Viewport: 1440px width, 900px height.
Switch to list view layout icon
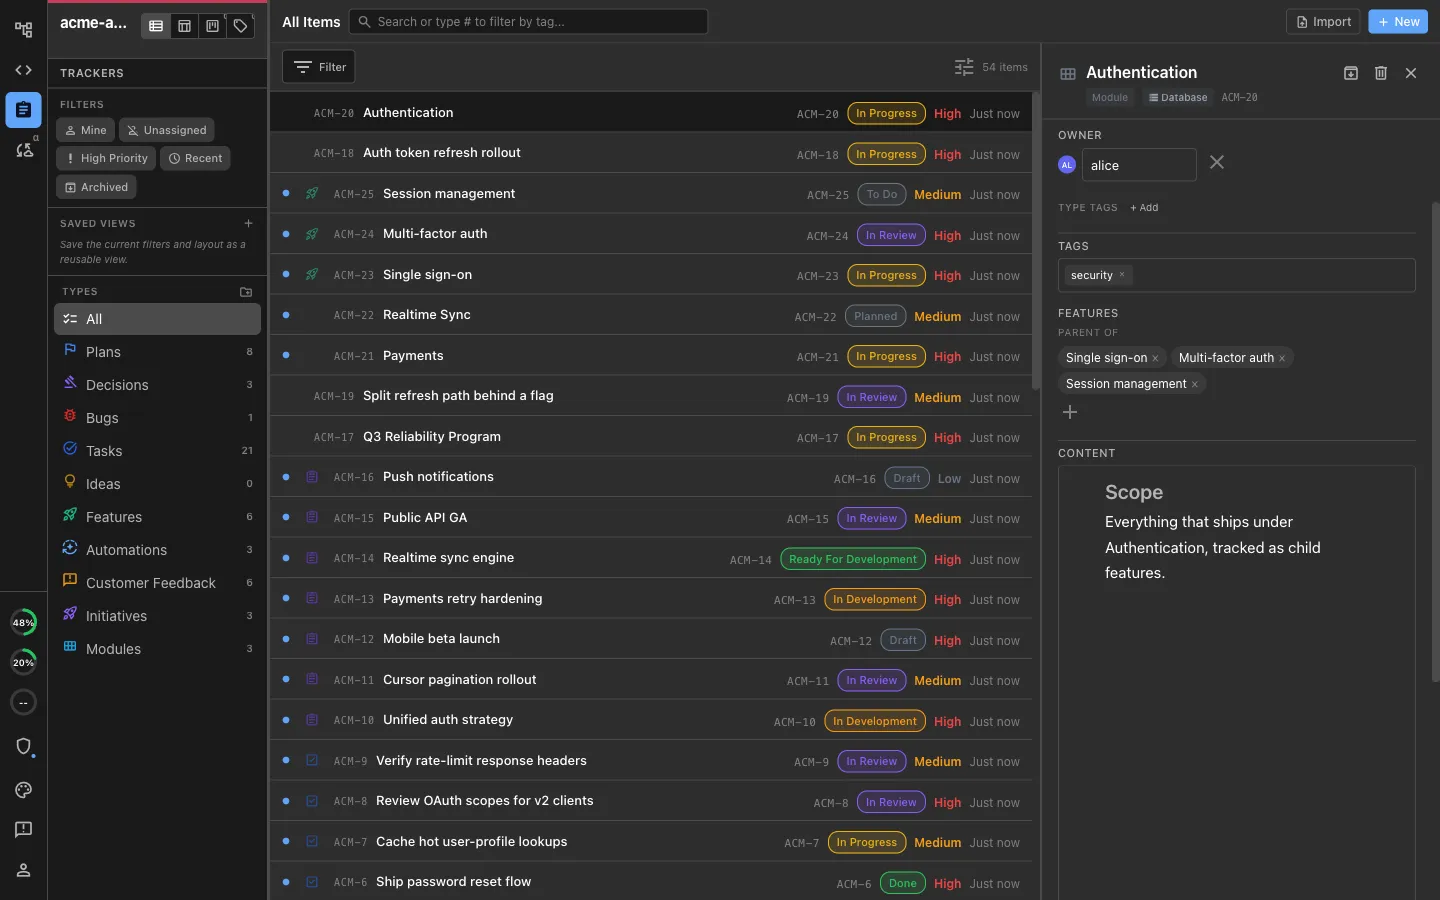(x=156, y=26)
